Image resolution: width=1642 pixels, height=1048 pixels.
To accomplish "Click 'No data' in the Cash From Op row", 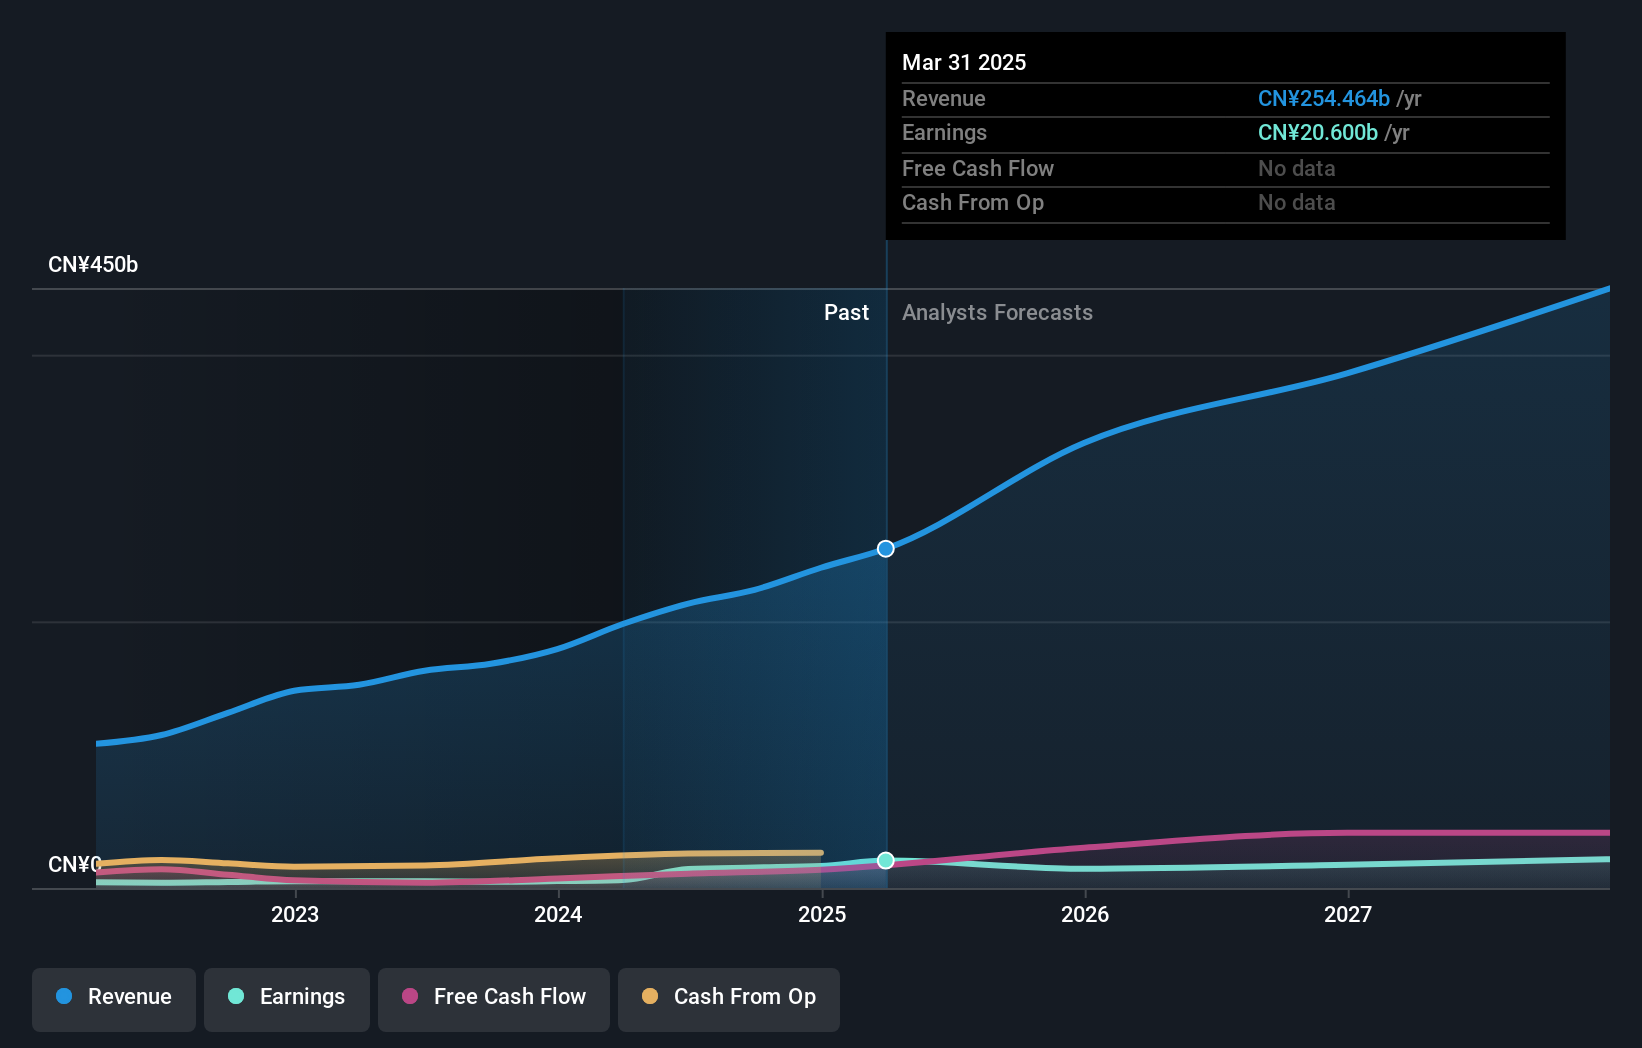I will pos(1297,202).
